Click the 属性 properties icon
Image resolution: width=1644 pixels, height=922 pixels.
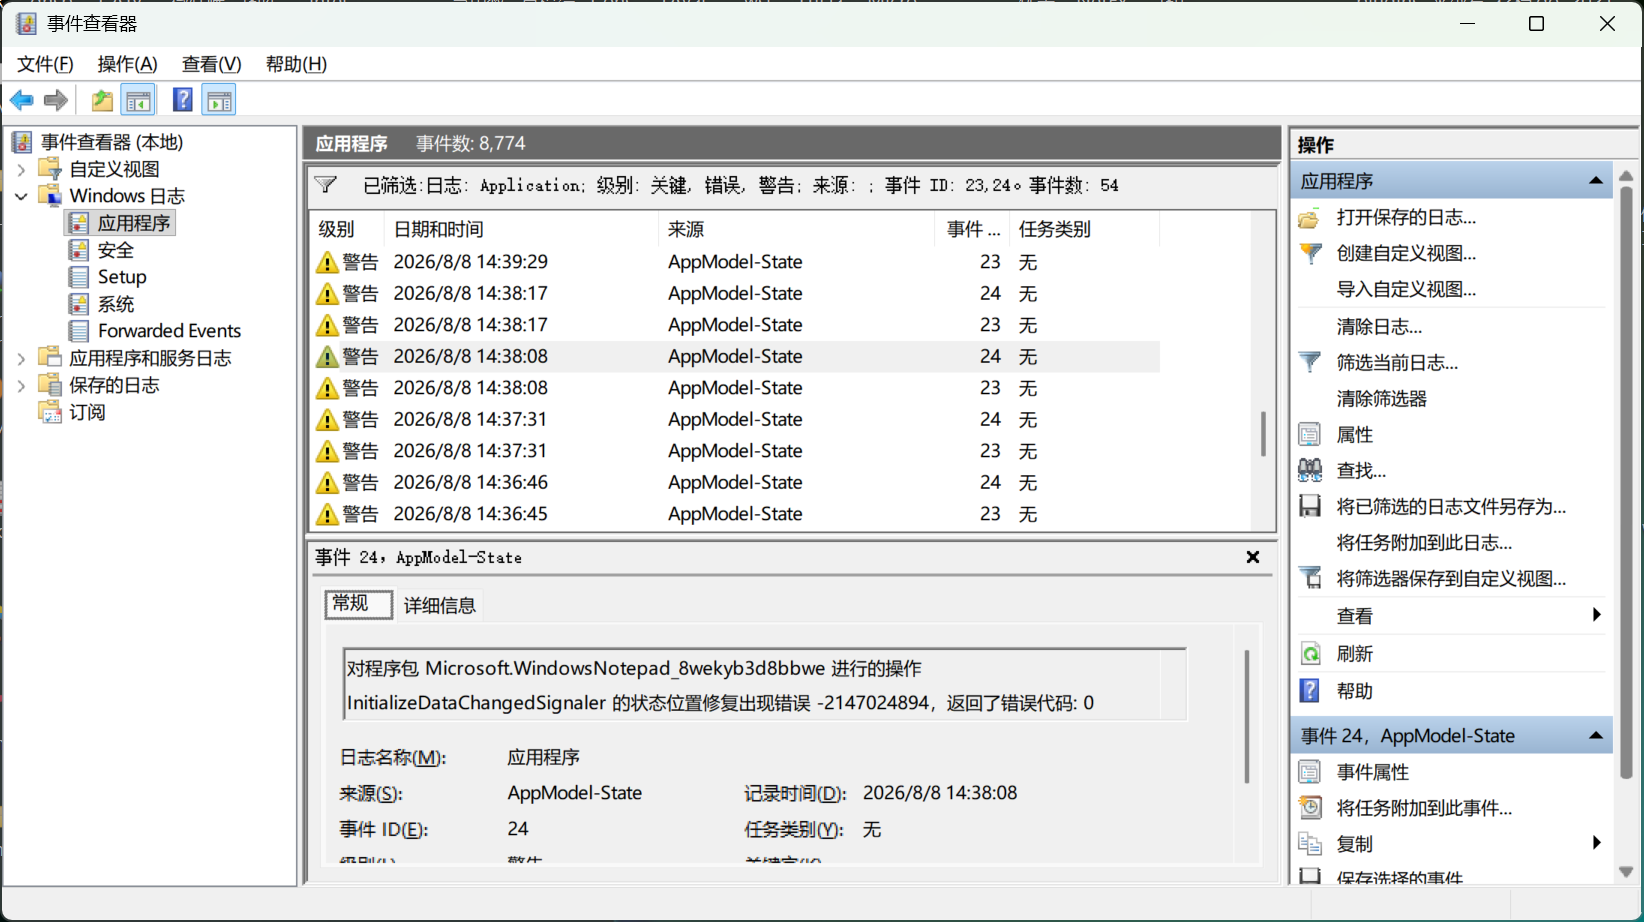(1309, 435)
